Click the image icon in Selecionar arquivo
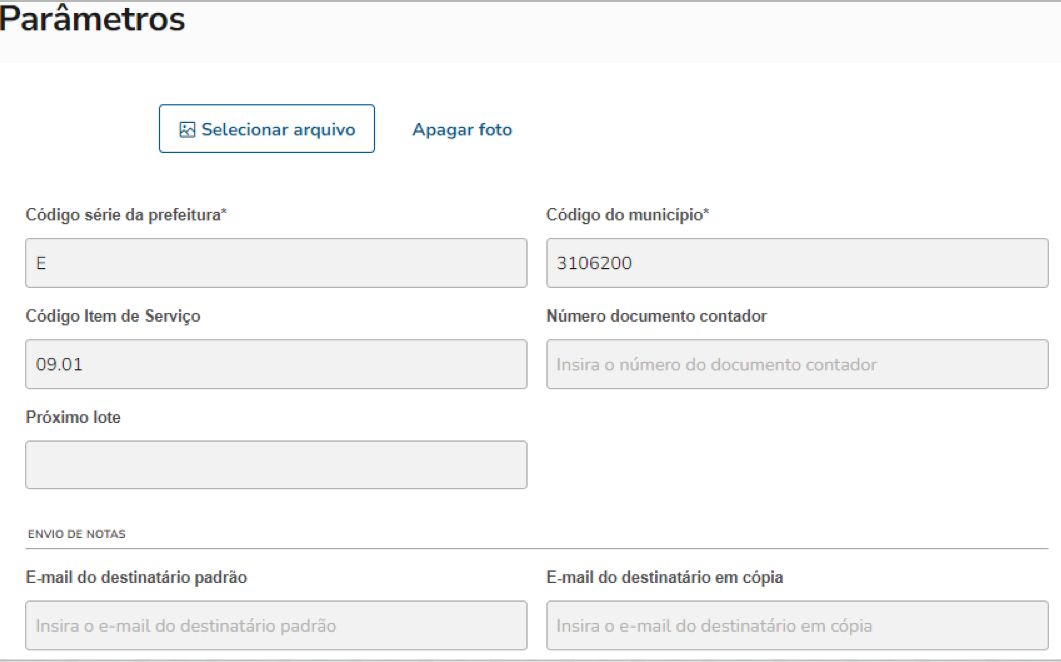The image size is (1061, 662). (x=187, y=130)
